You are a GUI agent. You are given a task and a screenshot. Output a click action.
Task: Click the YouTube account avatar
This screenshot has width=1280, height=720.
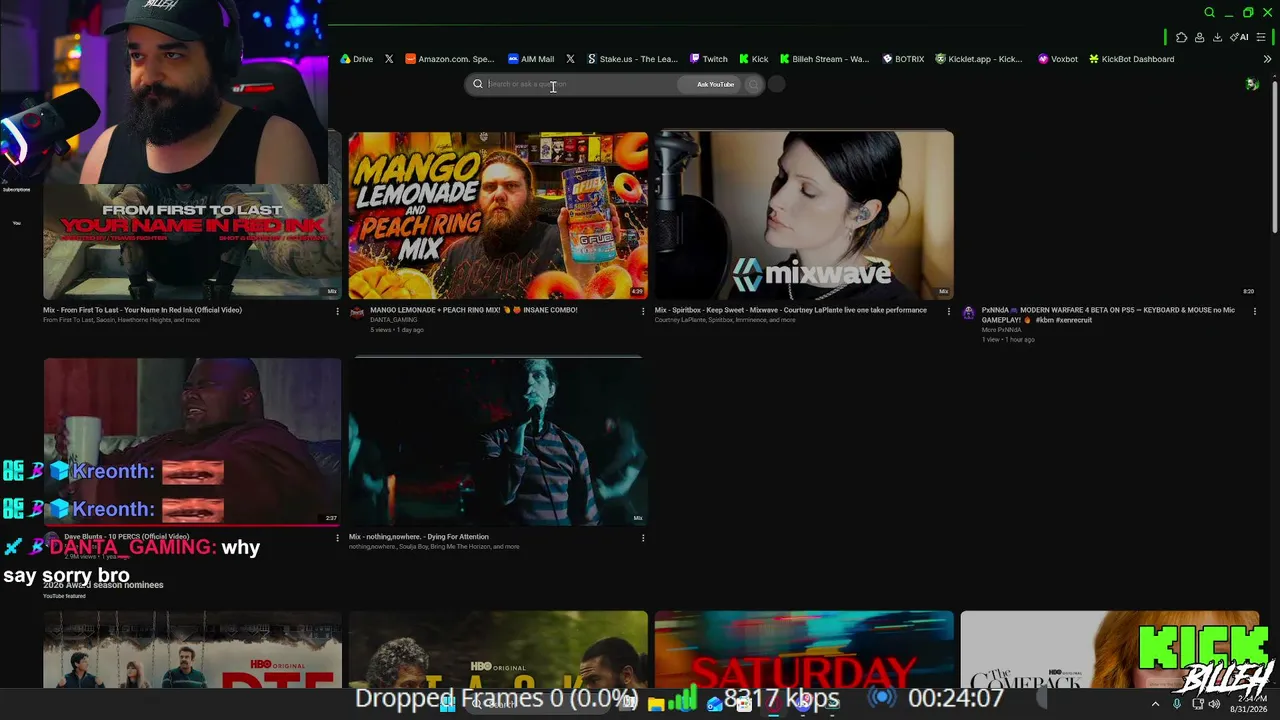click(1252, 84)
